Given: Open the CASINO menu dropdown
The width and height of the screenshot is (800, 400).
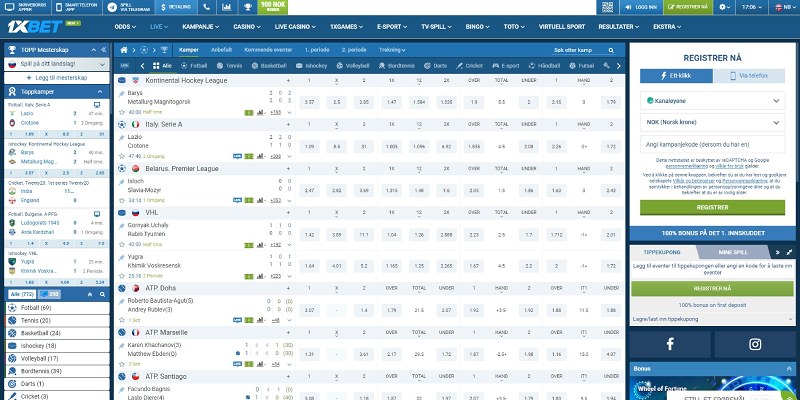Looking at the screenshot, I should (247, 27).
